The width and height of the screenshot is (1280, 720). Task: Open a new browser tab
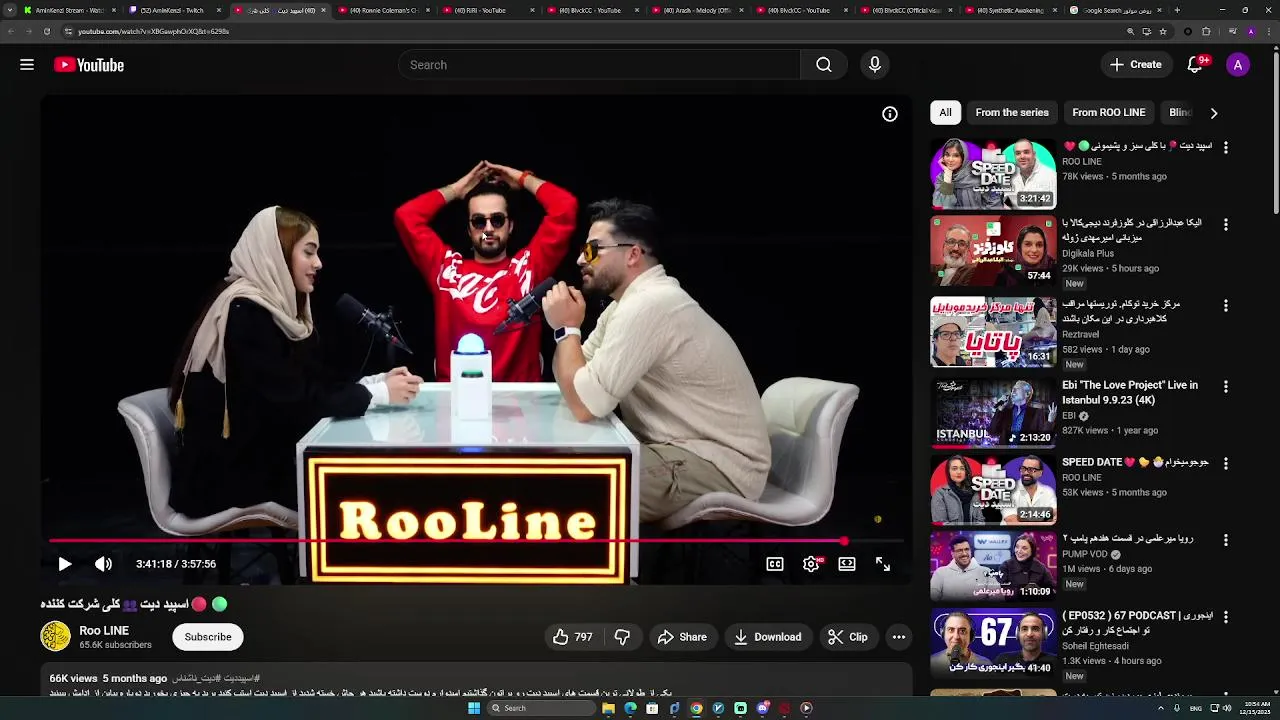(1177, 10)
